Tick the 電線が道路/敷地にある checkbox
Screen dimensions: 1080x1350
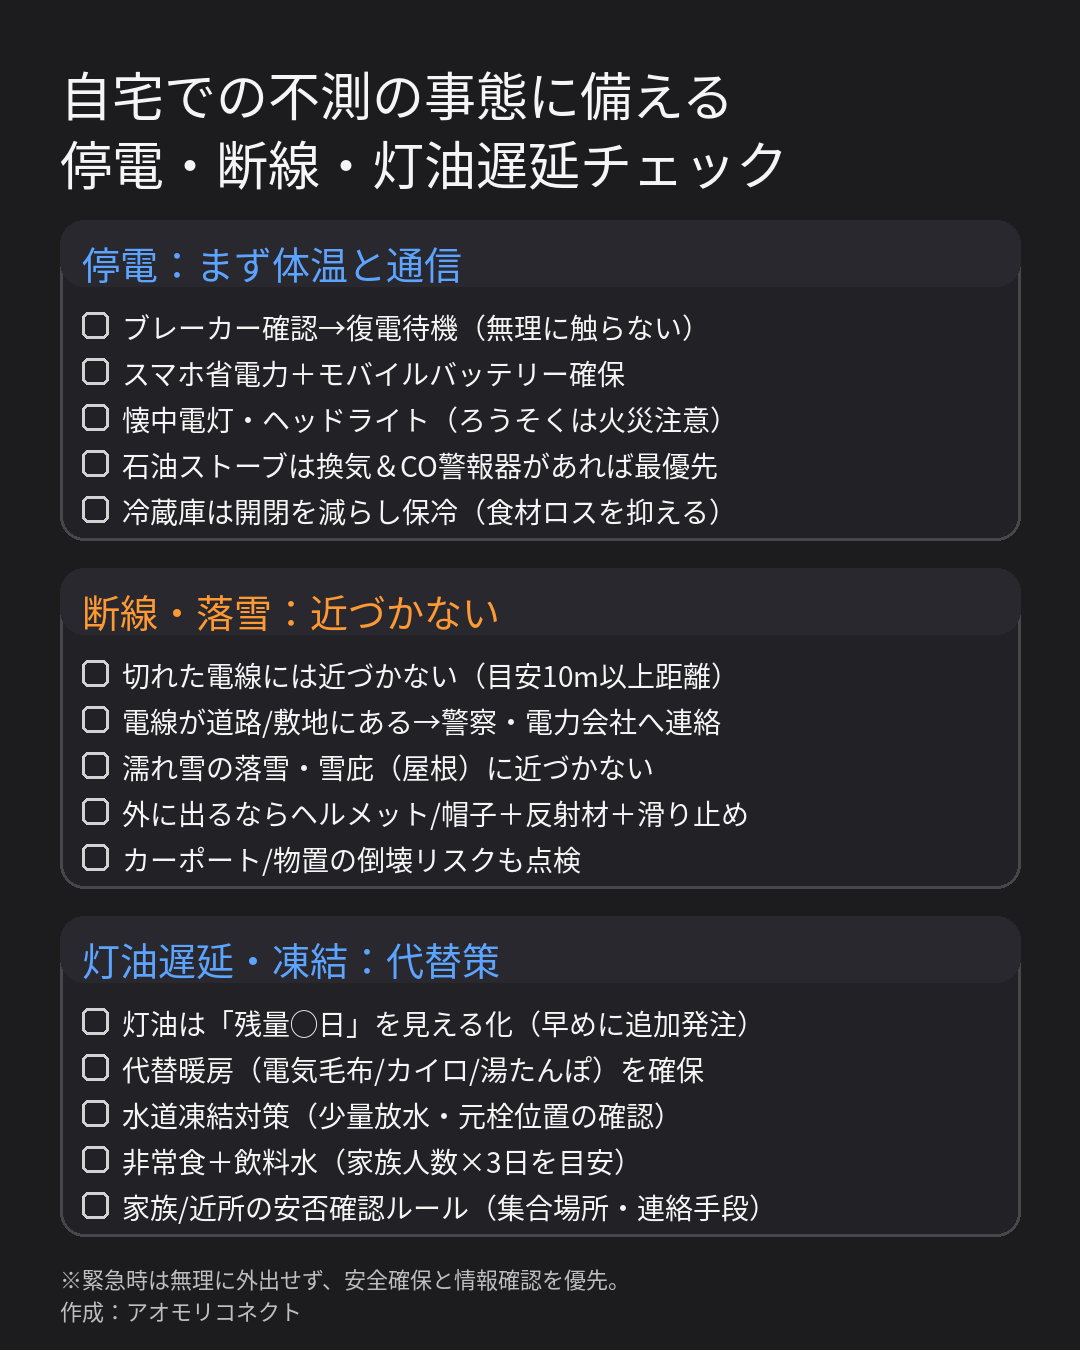(x=95, y=720)
